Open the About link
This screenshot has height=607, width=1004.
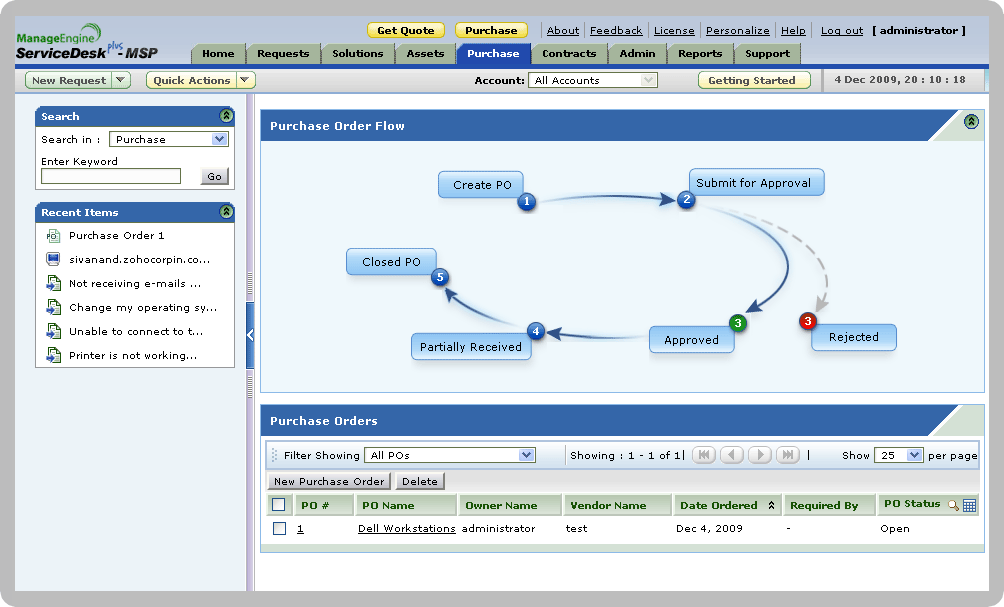(563, 30)
